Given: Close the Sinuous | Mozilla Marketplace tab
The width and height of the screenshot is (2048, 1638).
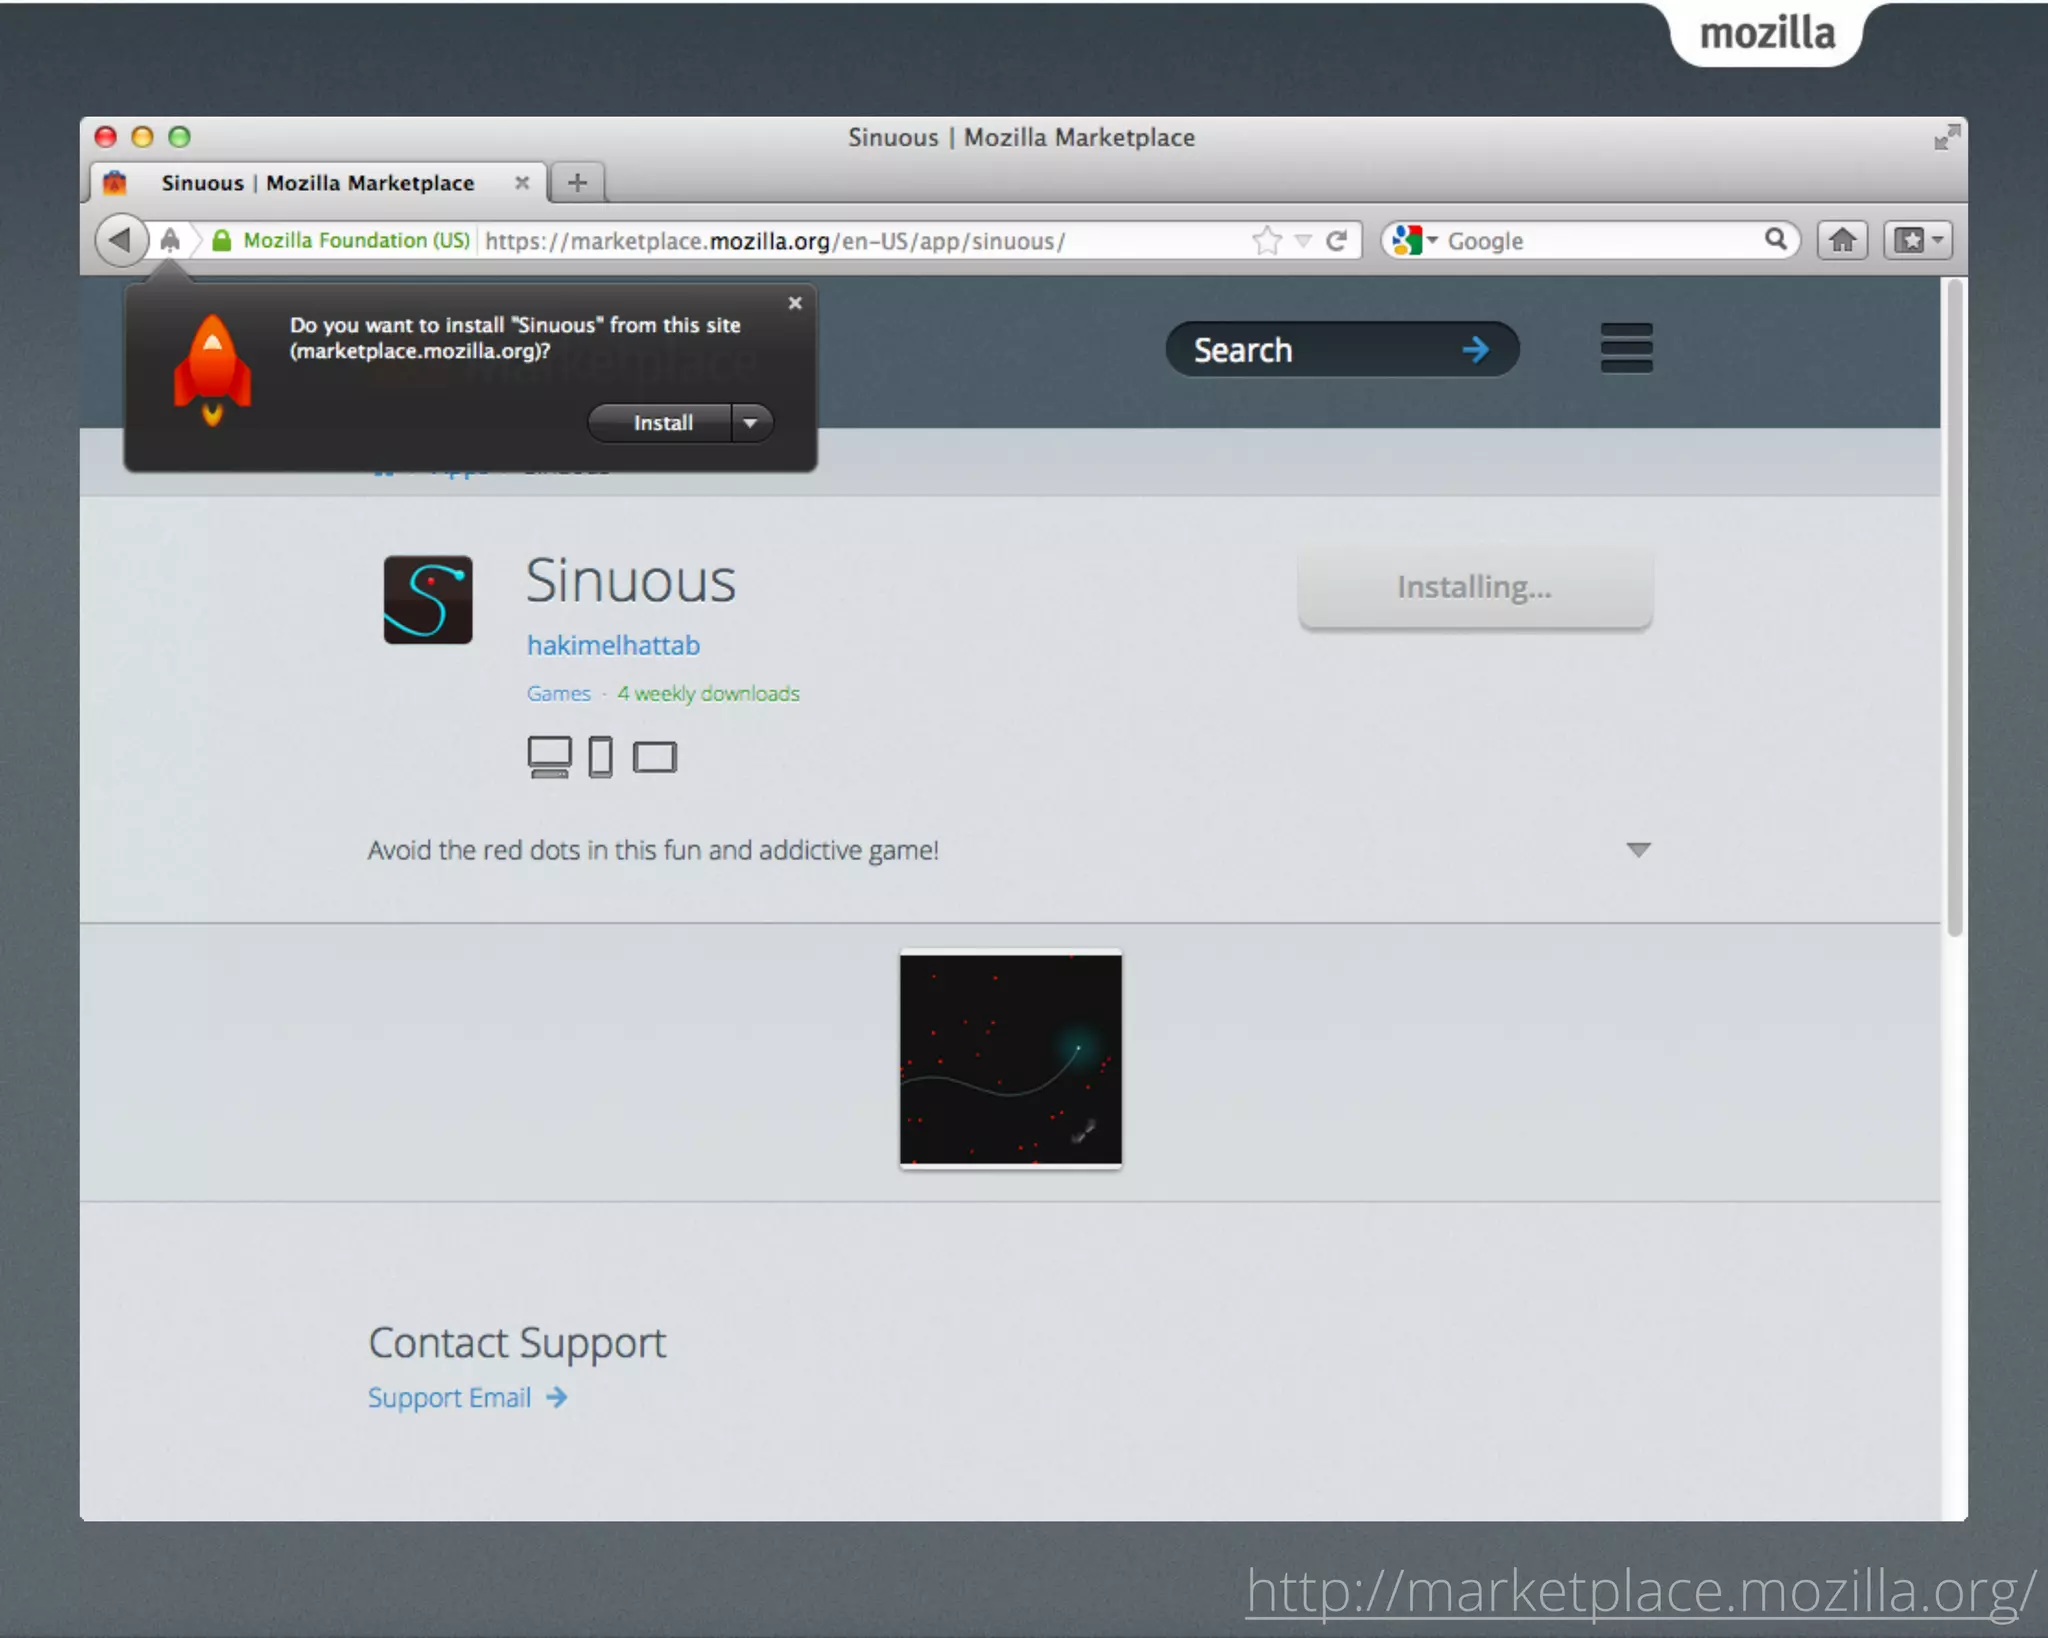Looking at the screenshot, I should (521, 183).
